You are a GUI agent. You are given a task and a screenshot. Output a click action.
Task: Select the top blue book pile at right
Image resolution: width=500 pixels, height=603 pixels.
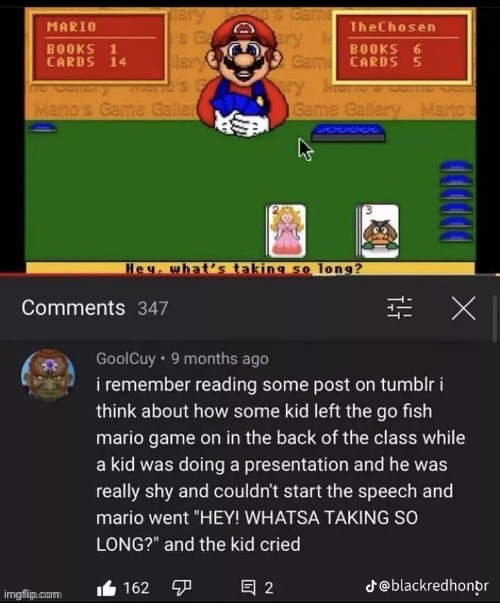coord(456,167)
